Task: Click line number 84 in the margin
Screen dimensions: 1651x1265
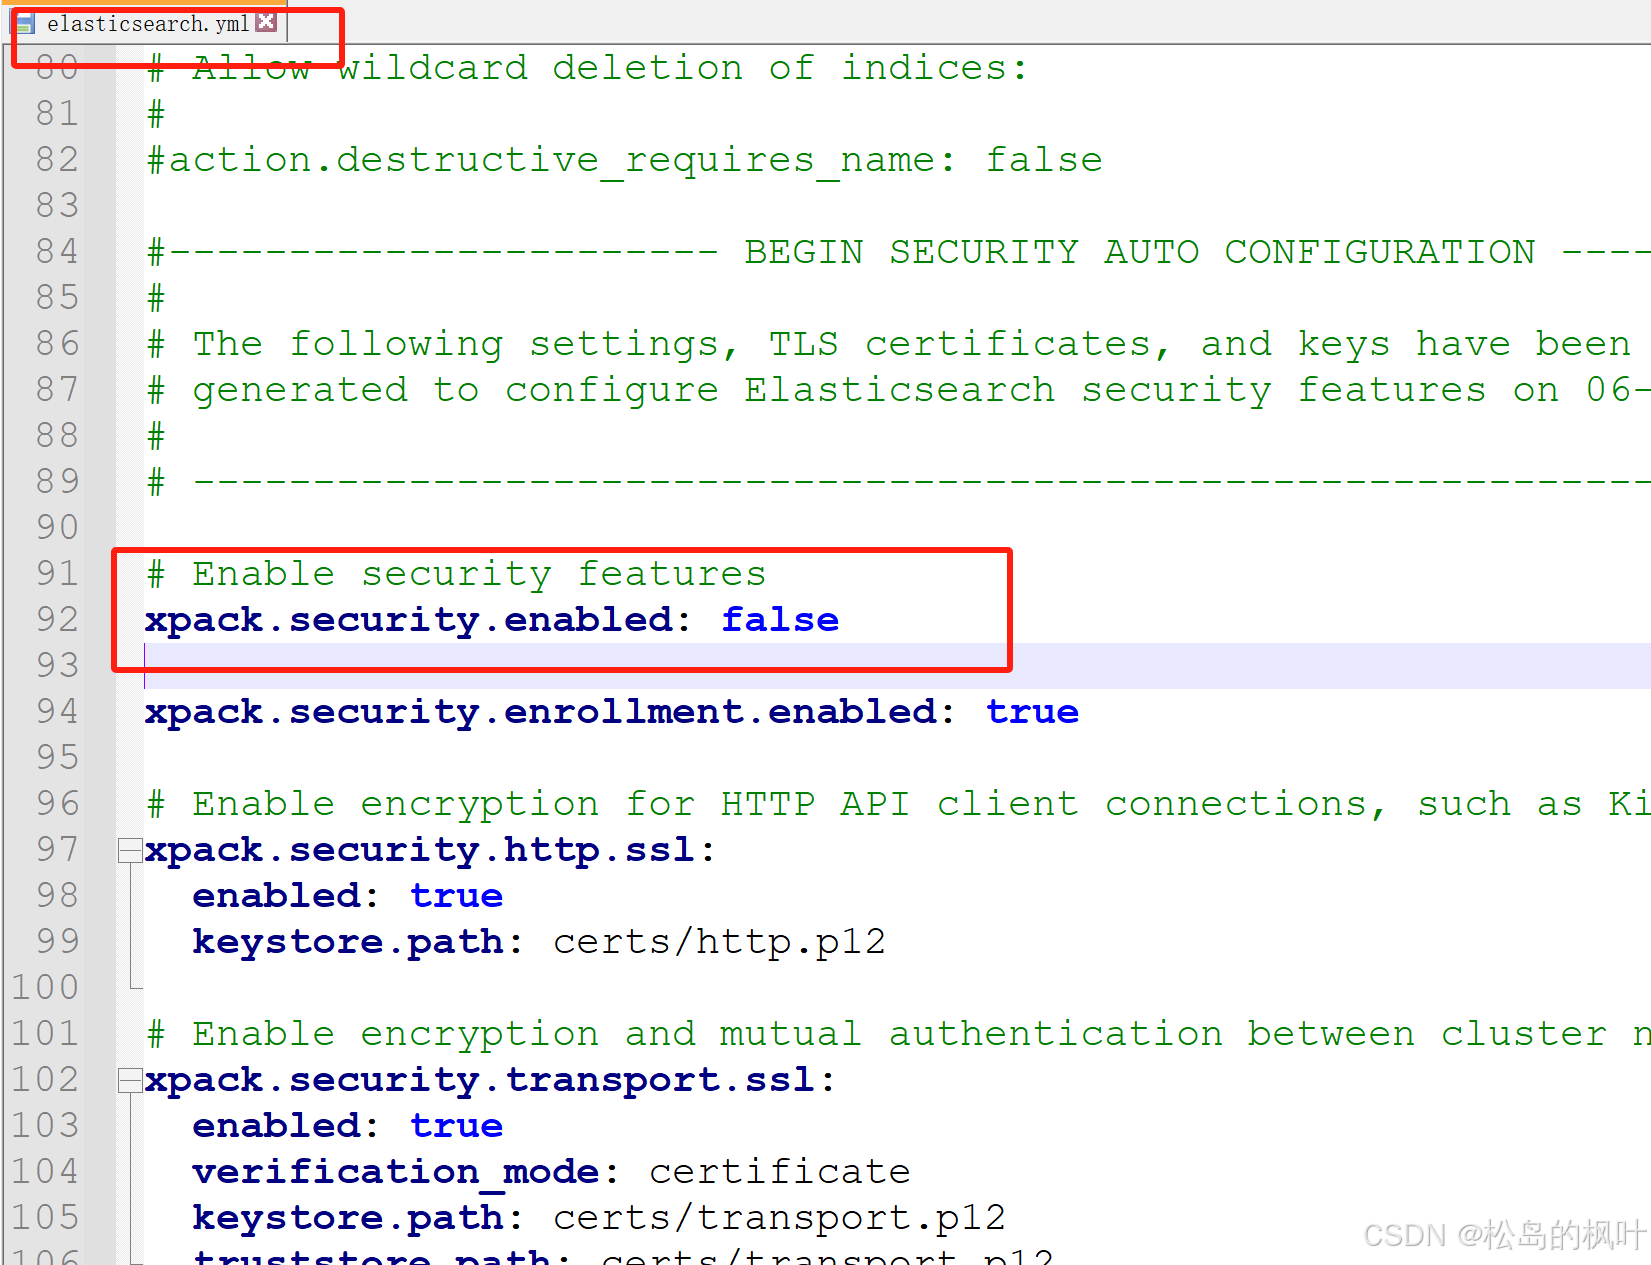Action: (57, 252)
